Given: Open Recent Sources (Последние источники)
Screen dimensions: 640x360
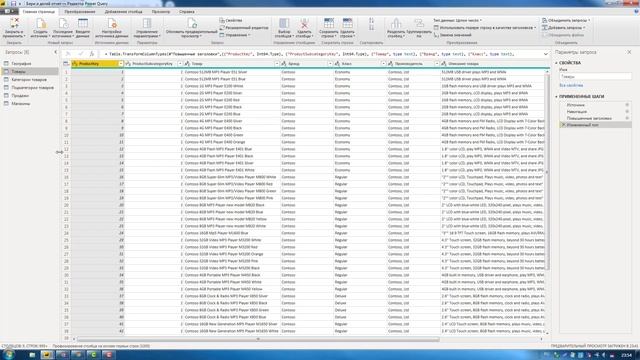Looking at the screenshot, I should (62, 27).
